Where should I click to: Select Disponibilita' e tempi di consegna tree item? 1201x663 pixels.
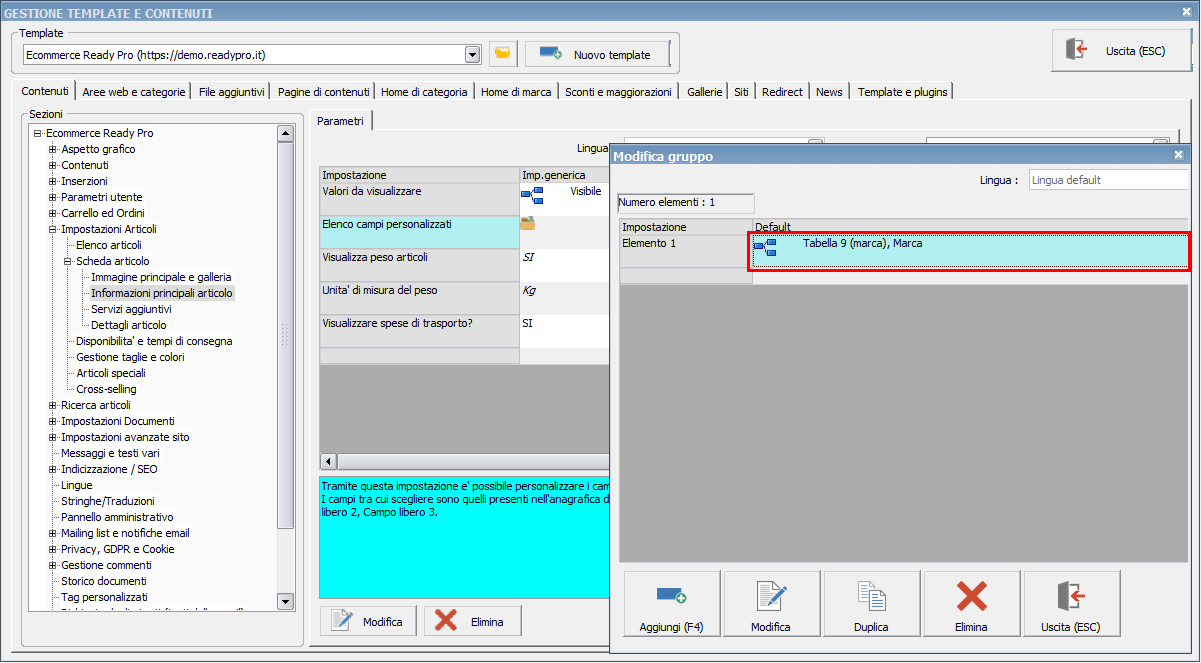[x=154, y=341]
